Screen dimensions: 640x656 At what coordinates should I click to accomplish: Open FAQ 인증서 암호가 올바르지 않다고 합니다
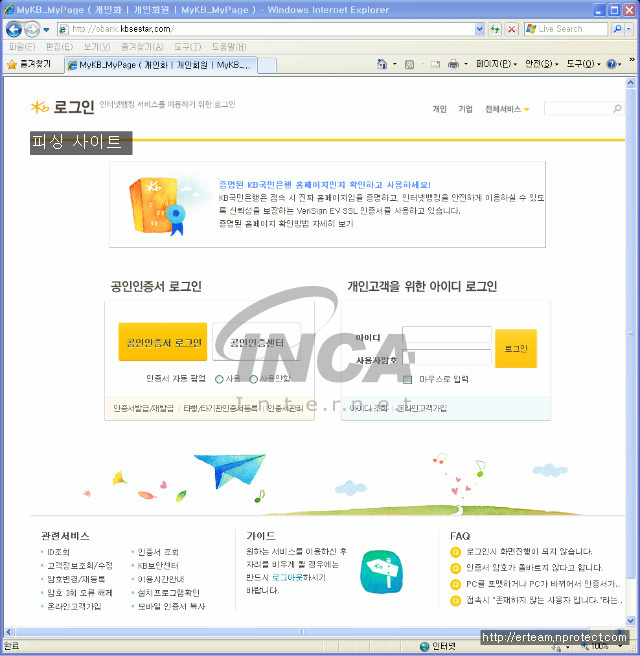tap(534, 568)
